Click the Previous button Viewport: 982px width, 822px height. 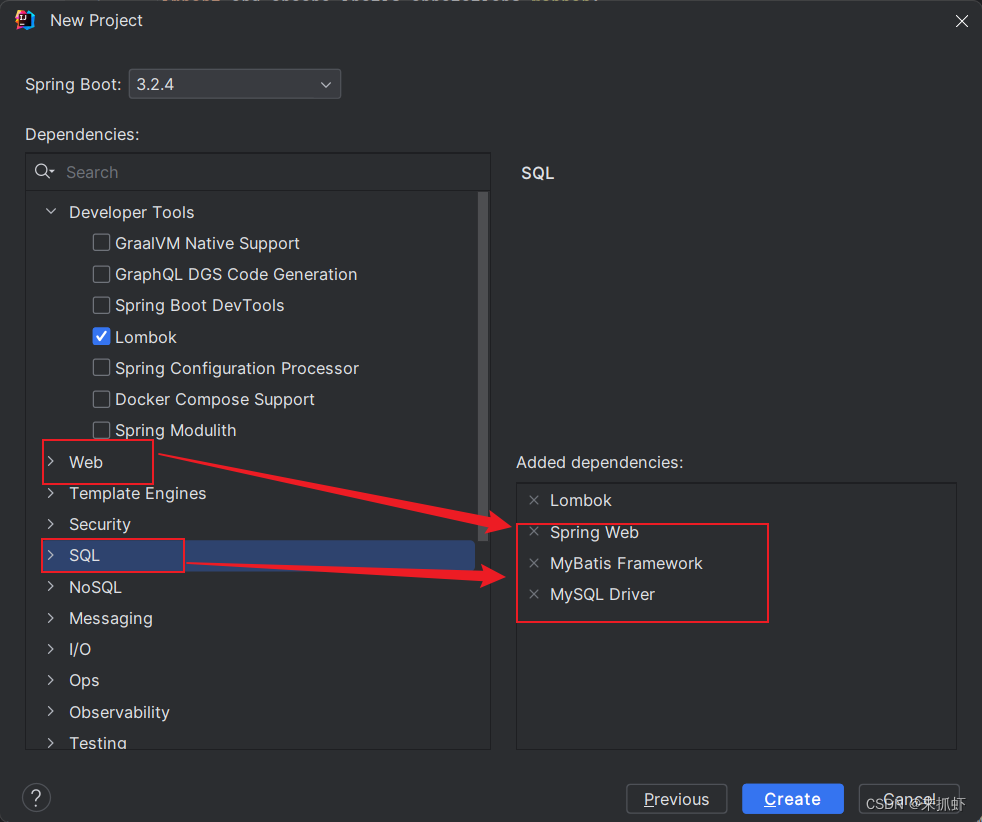(x=676, y=799)
